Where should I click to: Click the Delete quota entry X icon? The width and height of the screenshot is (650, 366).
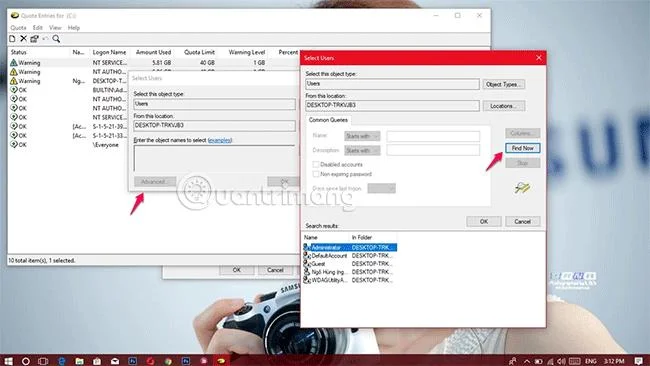(x=24, y=39)
